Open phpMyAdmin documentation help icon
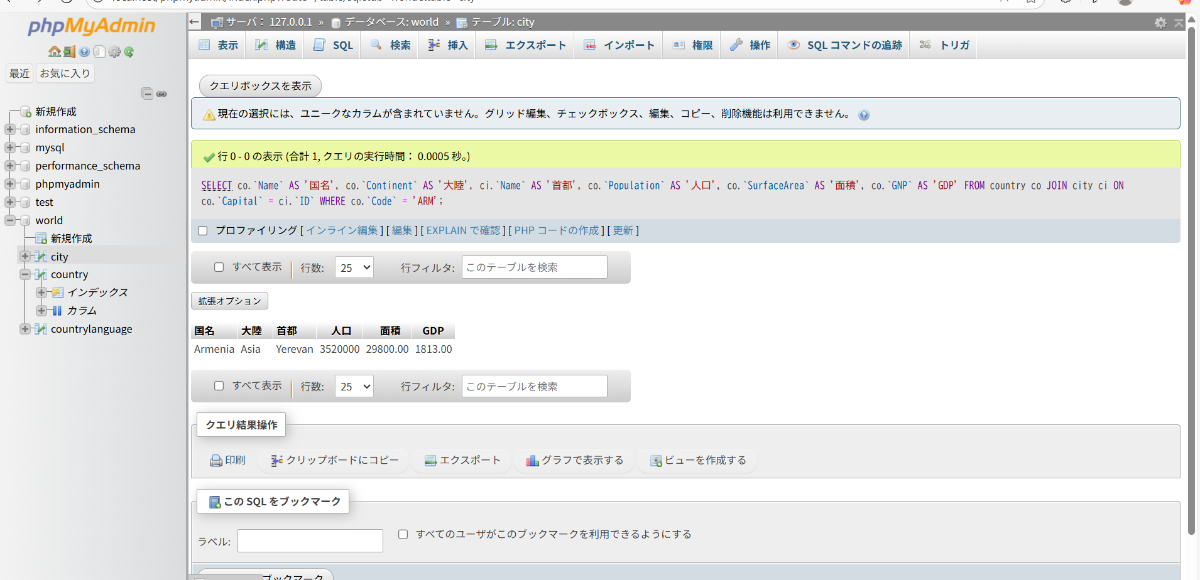The image size is (1200, 580). pyautogui.click(x=84, y=52)
